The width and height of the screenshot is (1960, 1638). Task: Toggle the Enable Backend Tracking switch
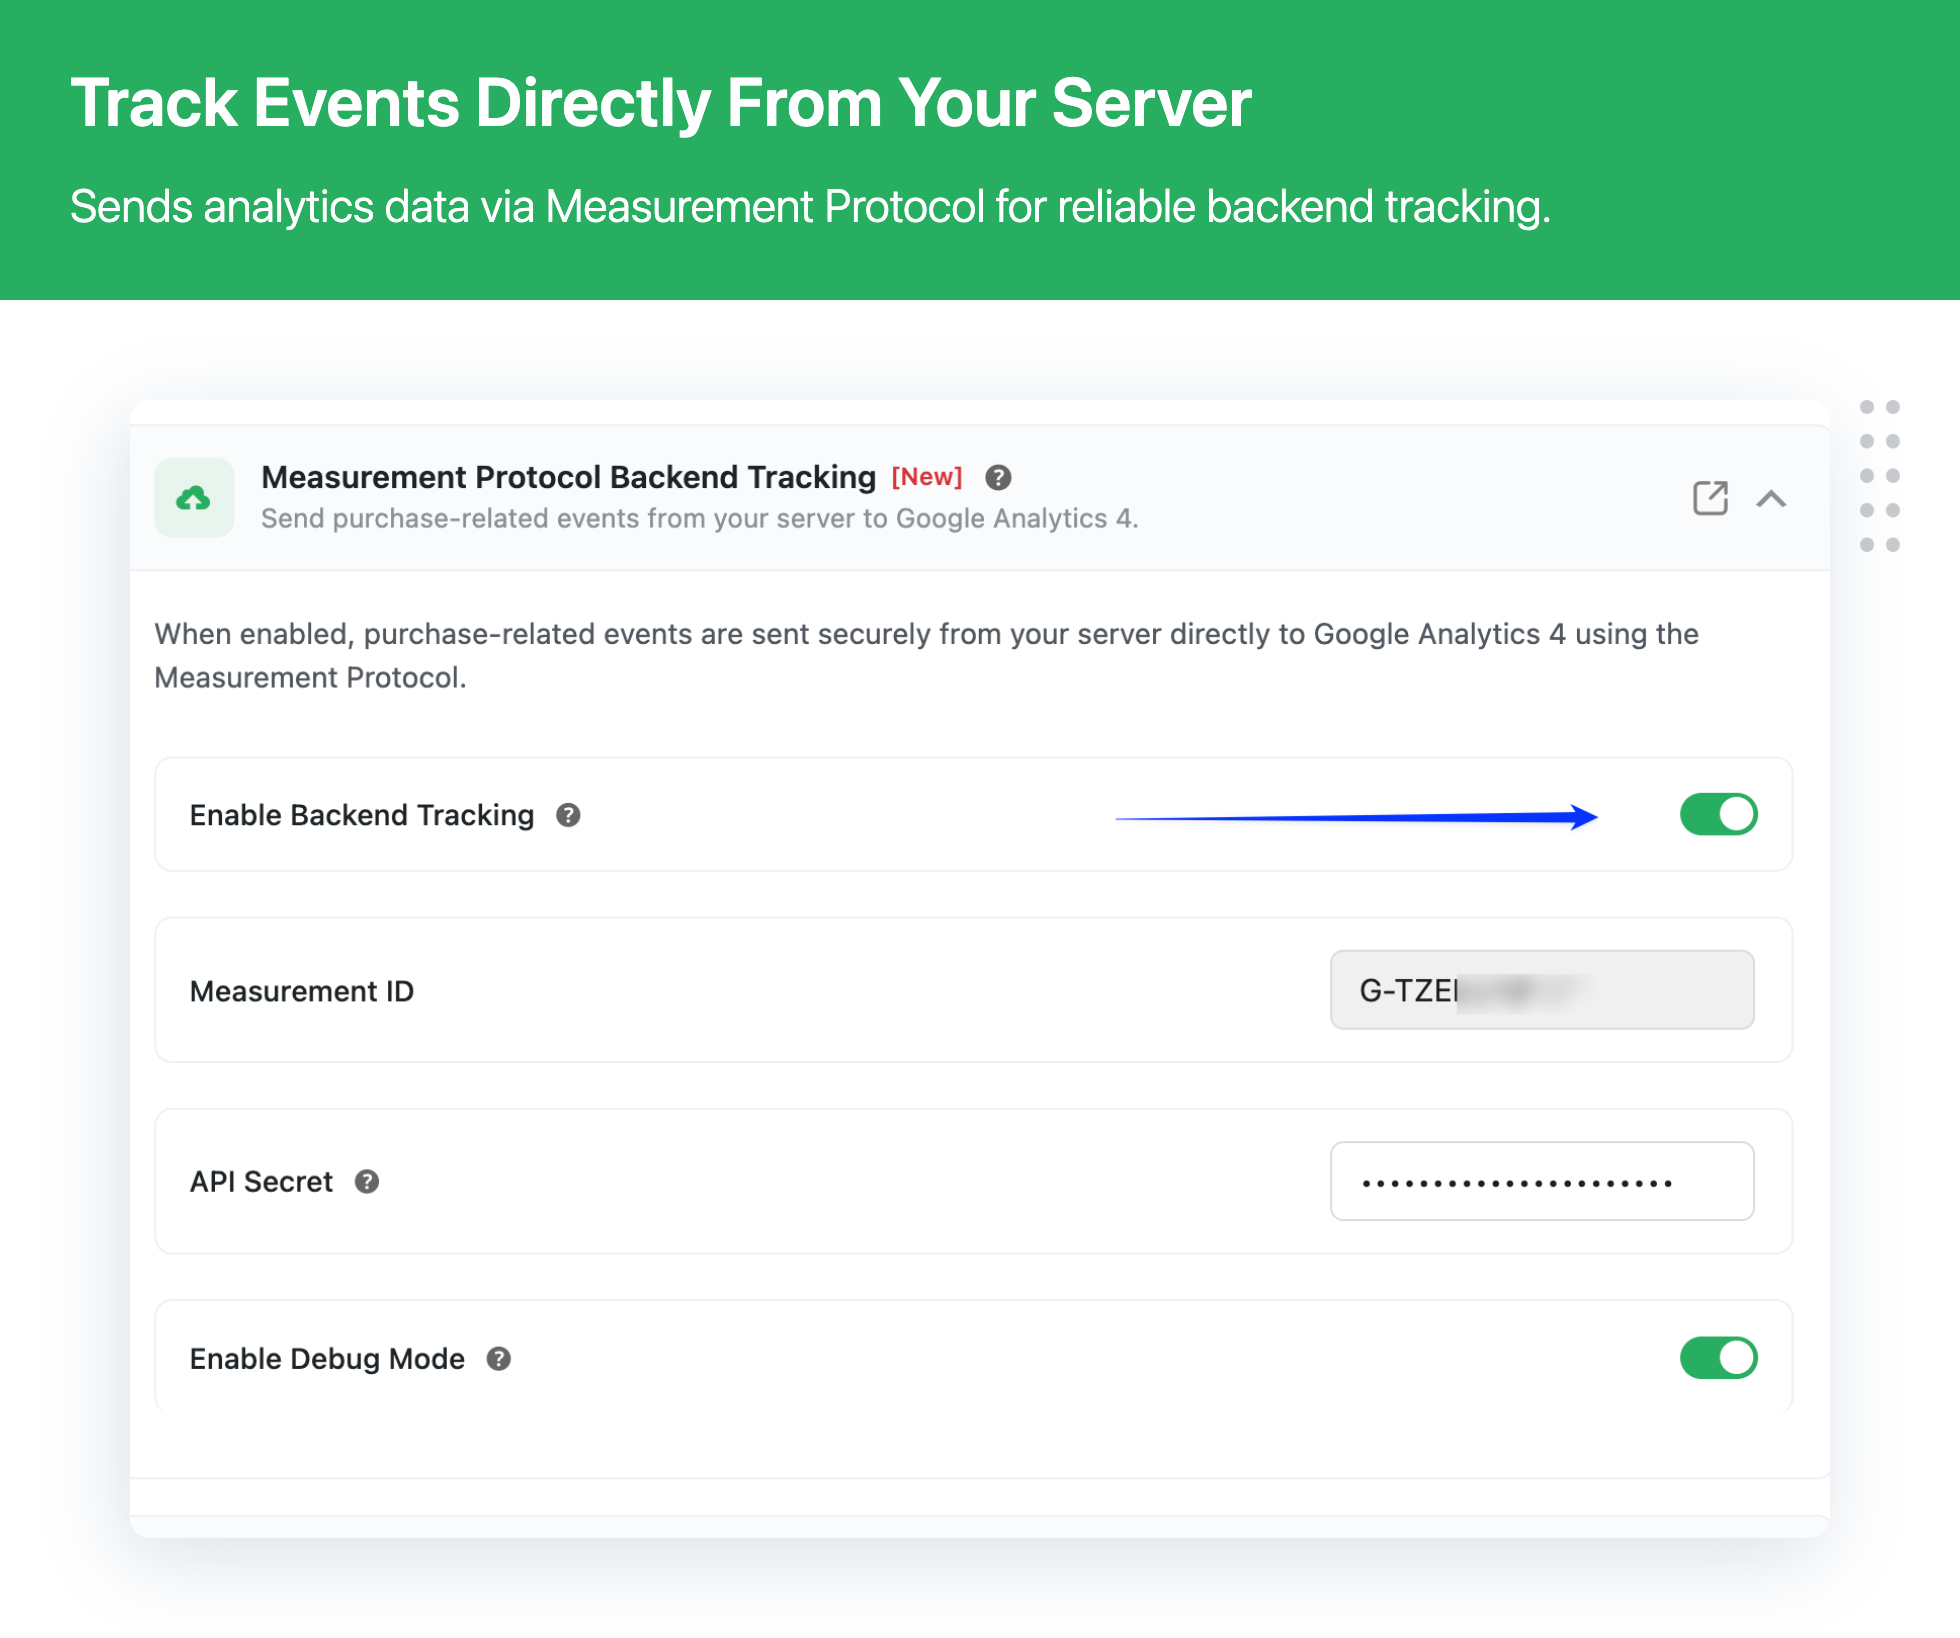coord(1718,814)
